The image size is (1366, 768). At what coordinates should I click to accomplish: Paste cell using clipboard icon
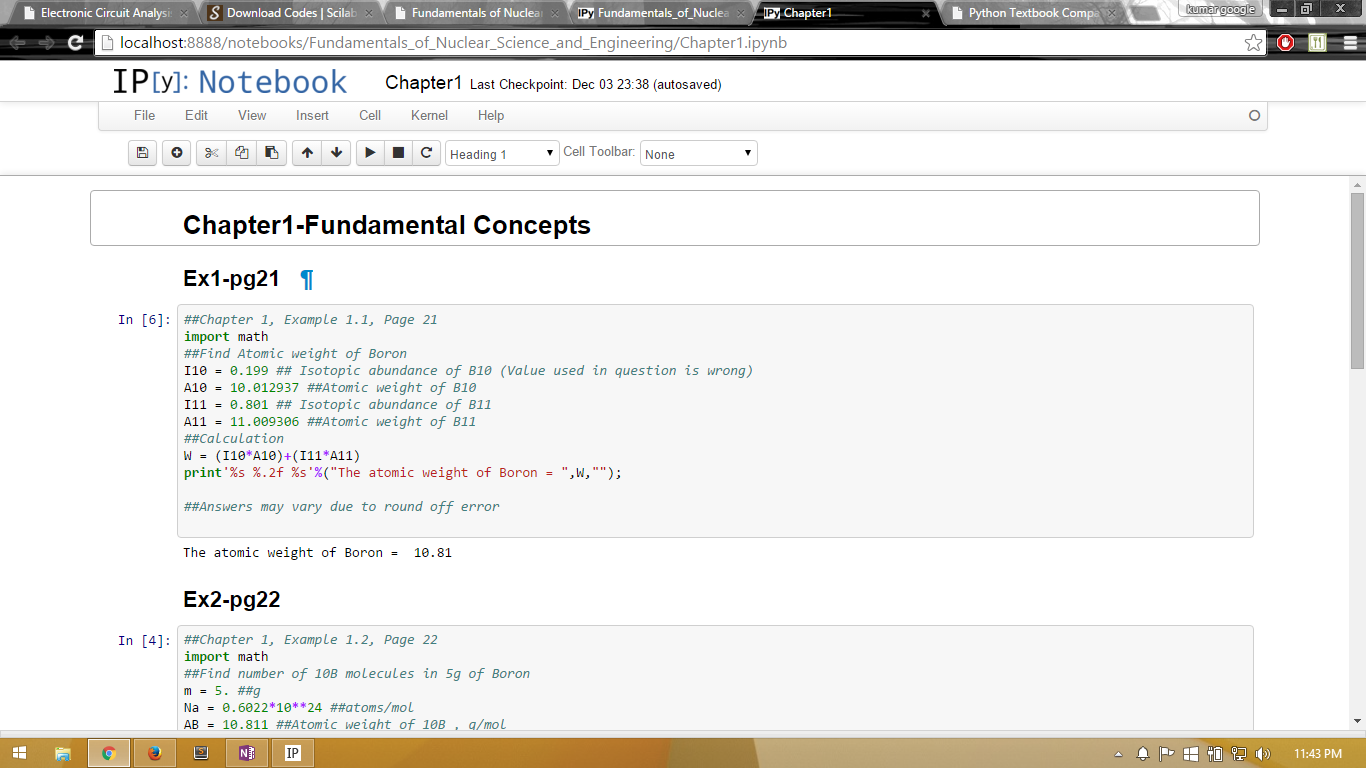271,153
